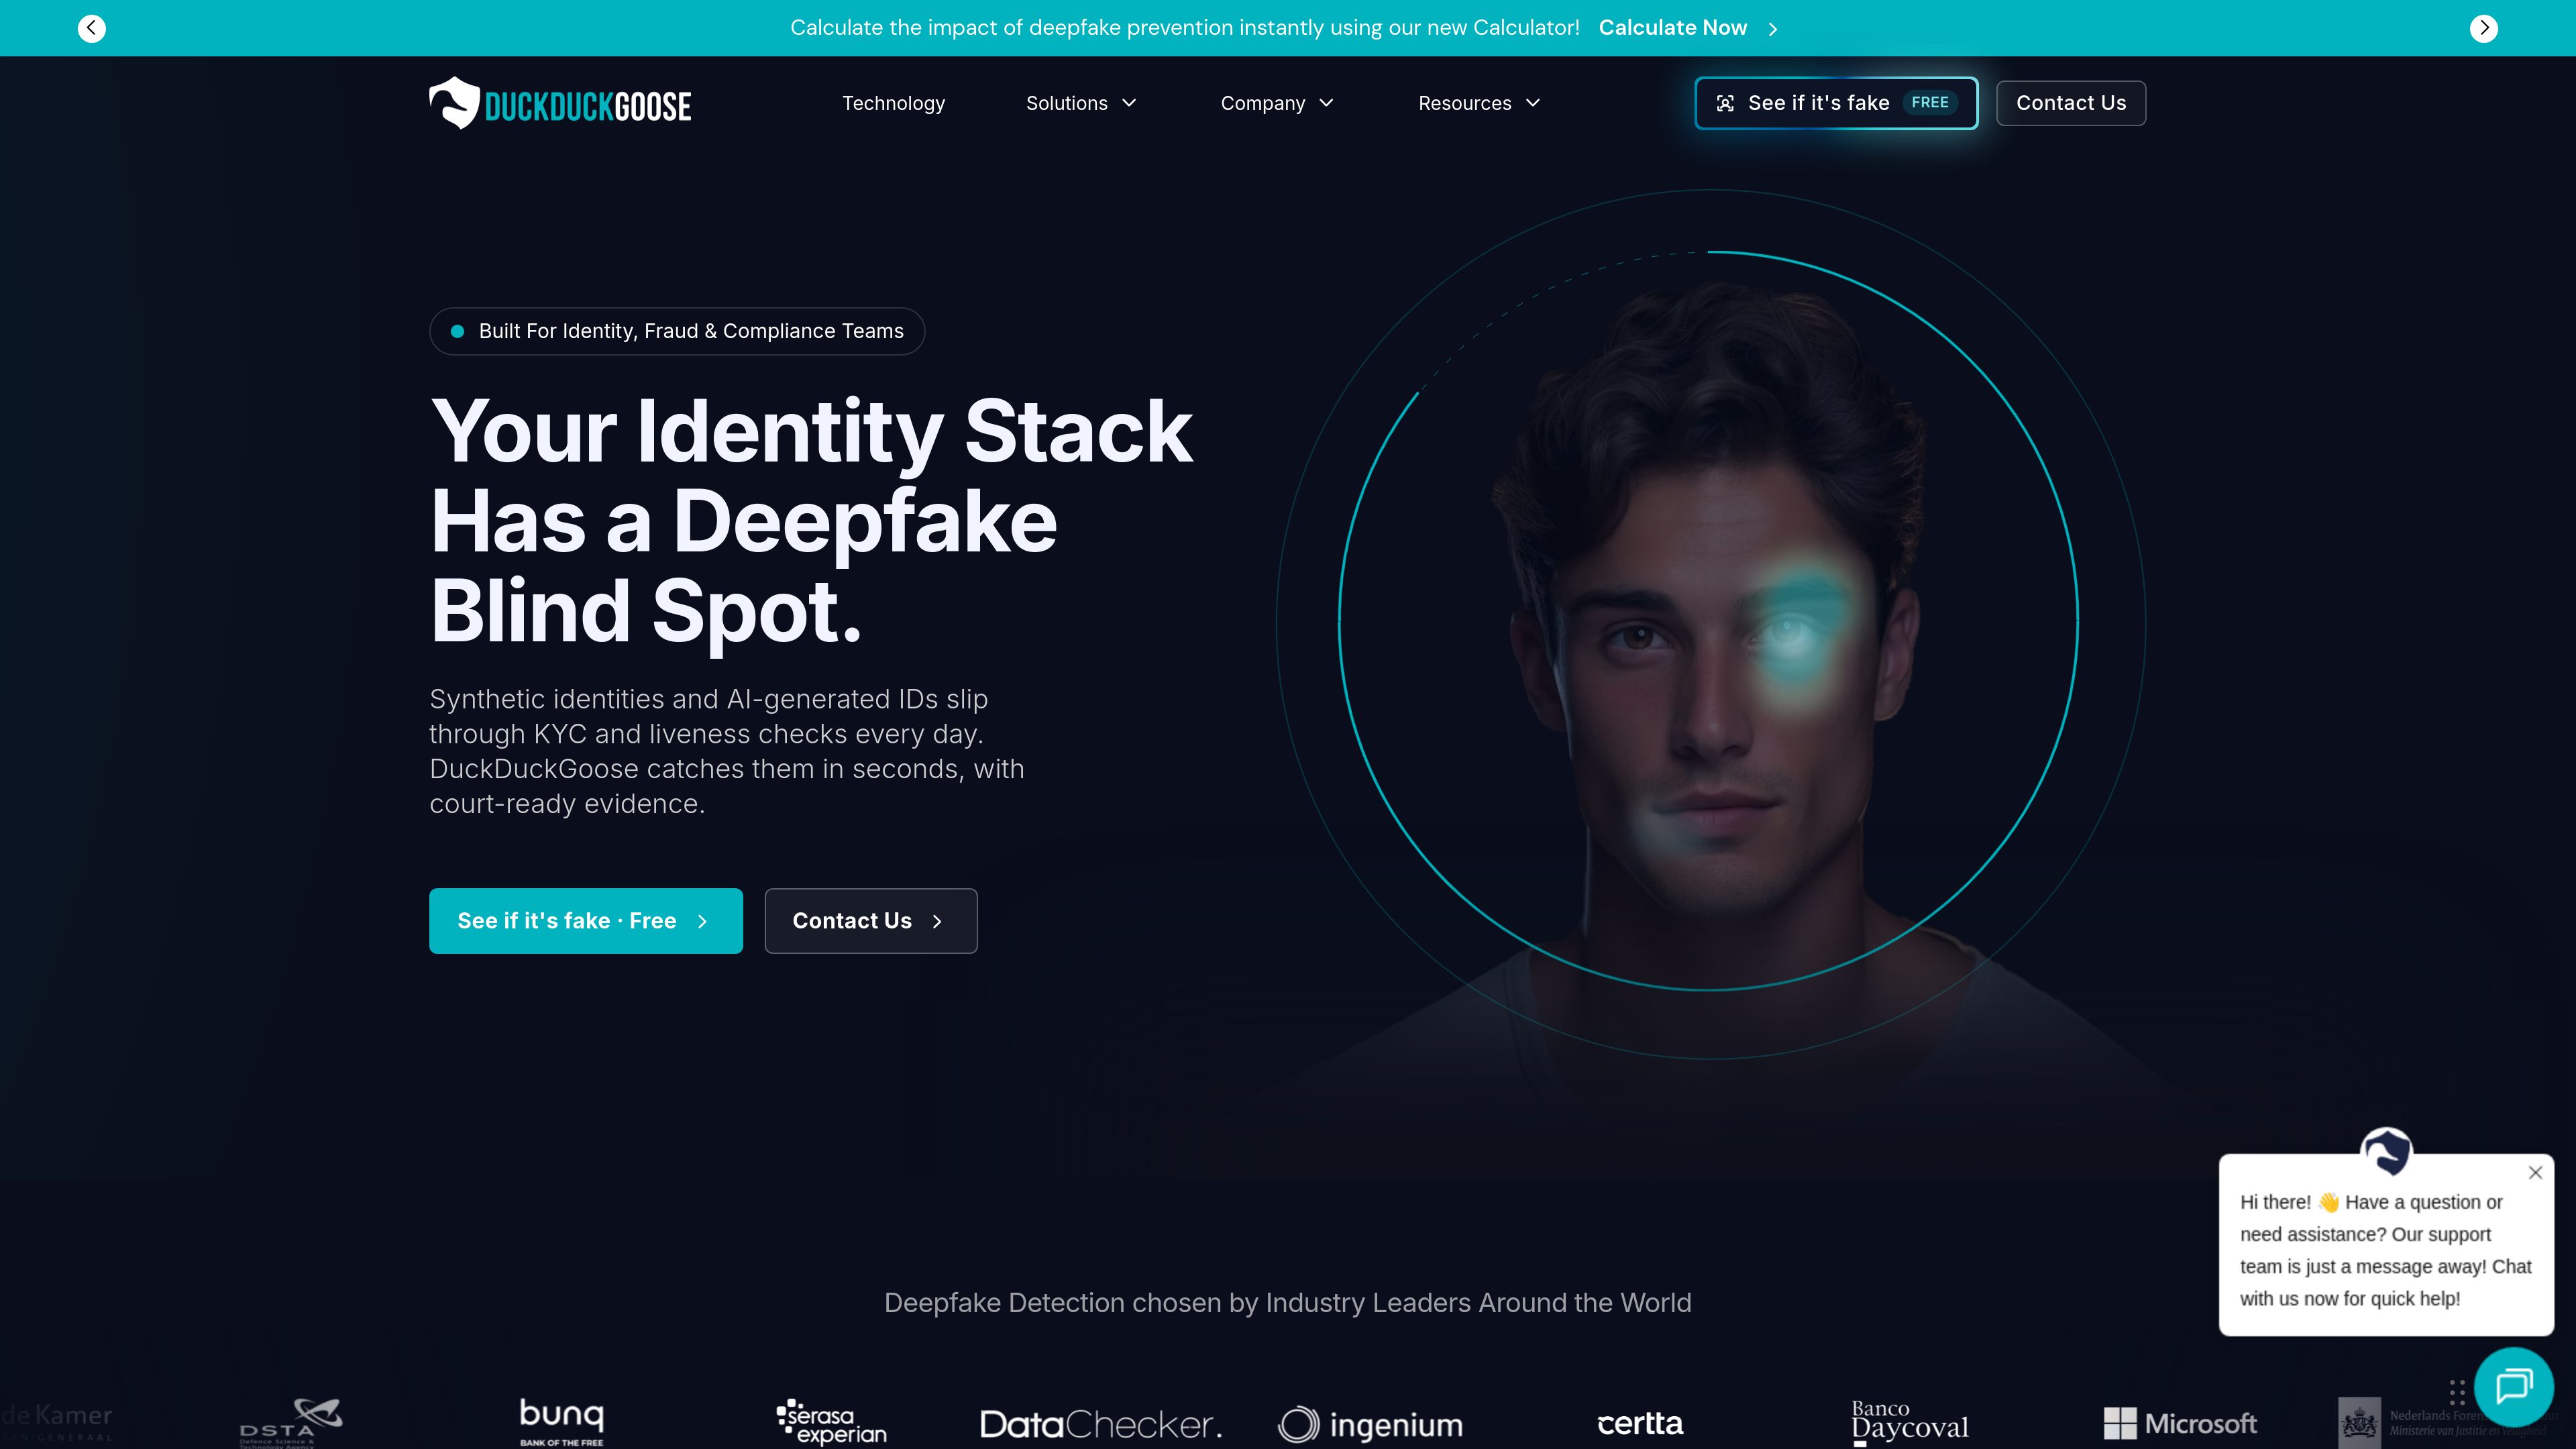Click Deepfake Detection chosen by Industry Leaders text

pyautogui.click(x=1287, y=1303)
